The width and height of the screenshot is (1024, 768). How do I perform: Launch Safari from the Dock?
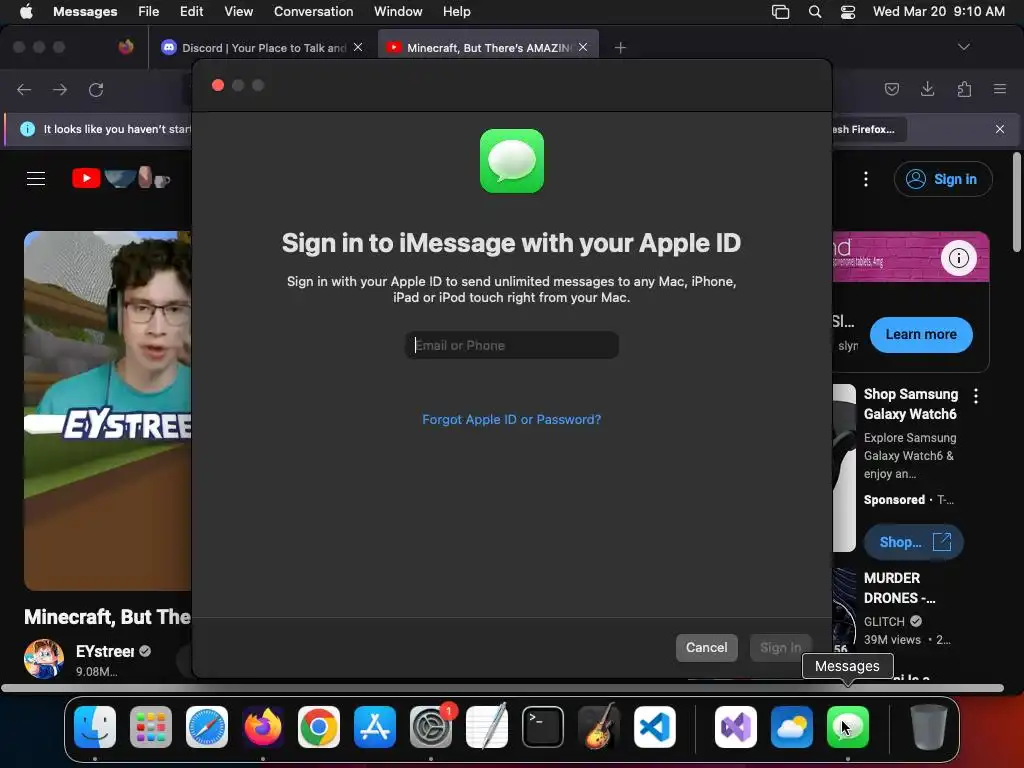(x=207, y=727)
